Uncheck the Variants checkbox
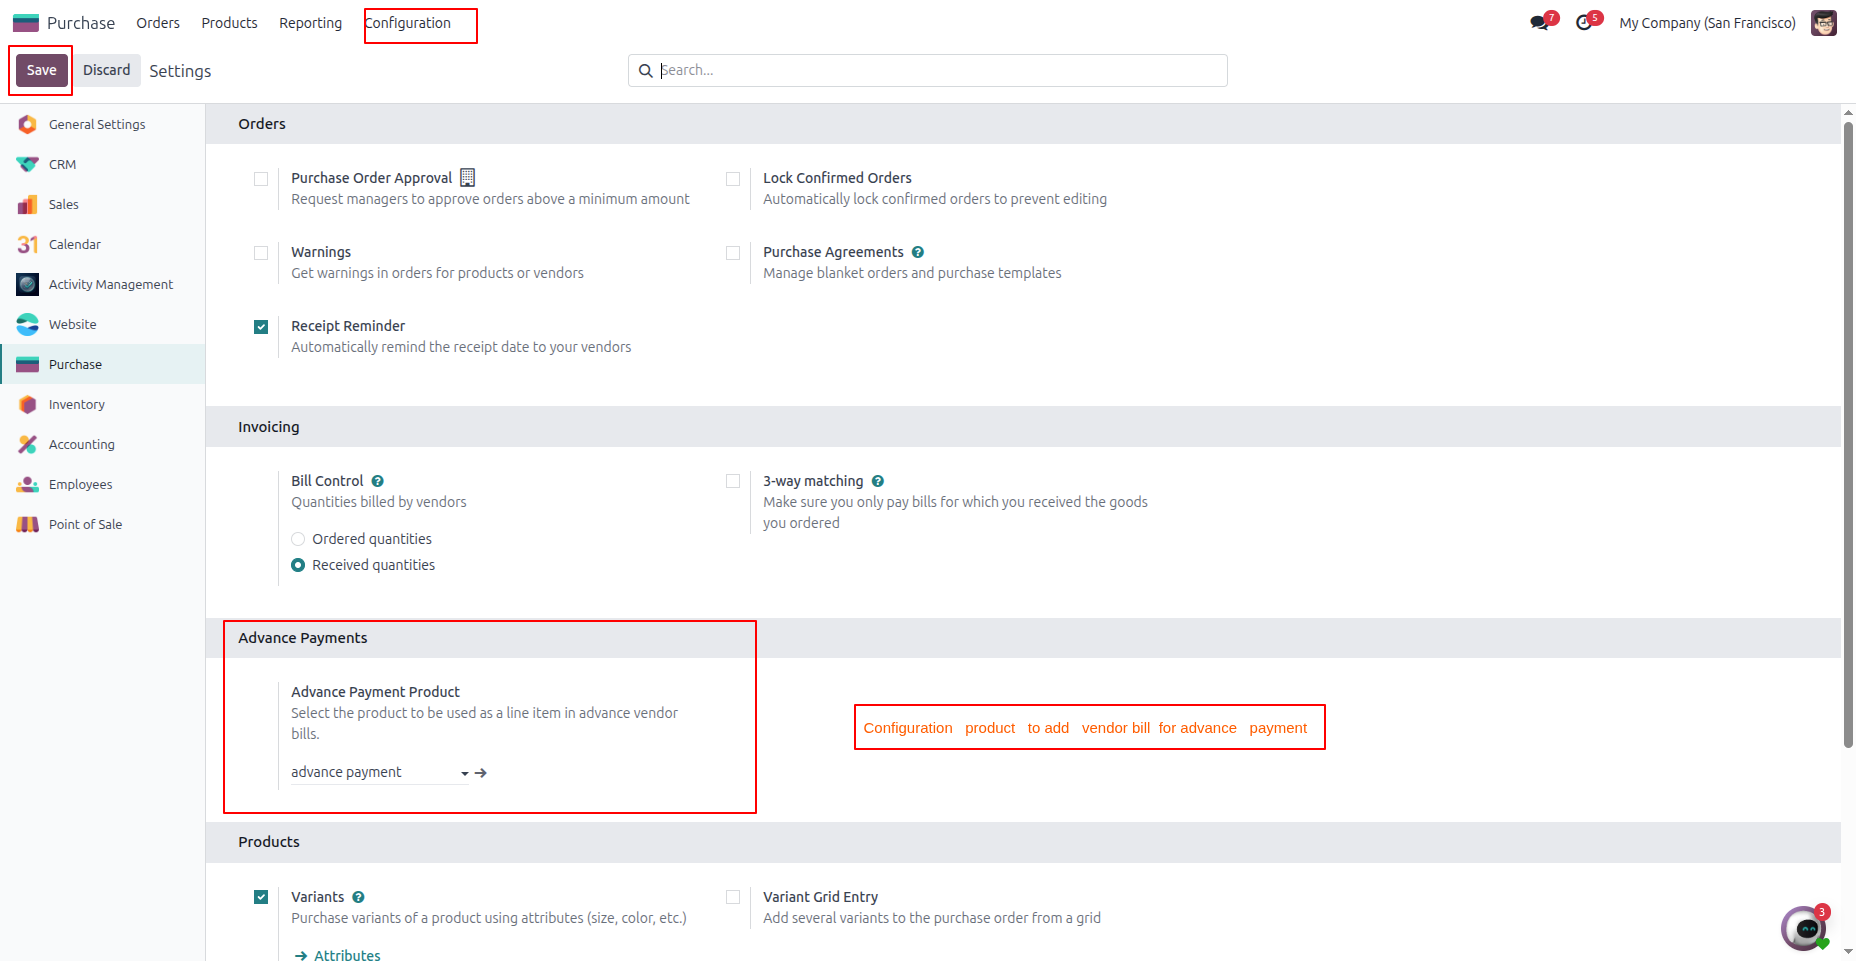Image resolution: width=1856 pixels, height=961 pixels. coord(261,897)
